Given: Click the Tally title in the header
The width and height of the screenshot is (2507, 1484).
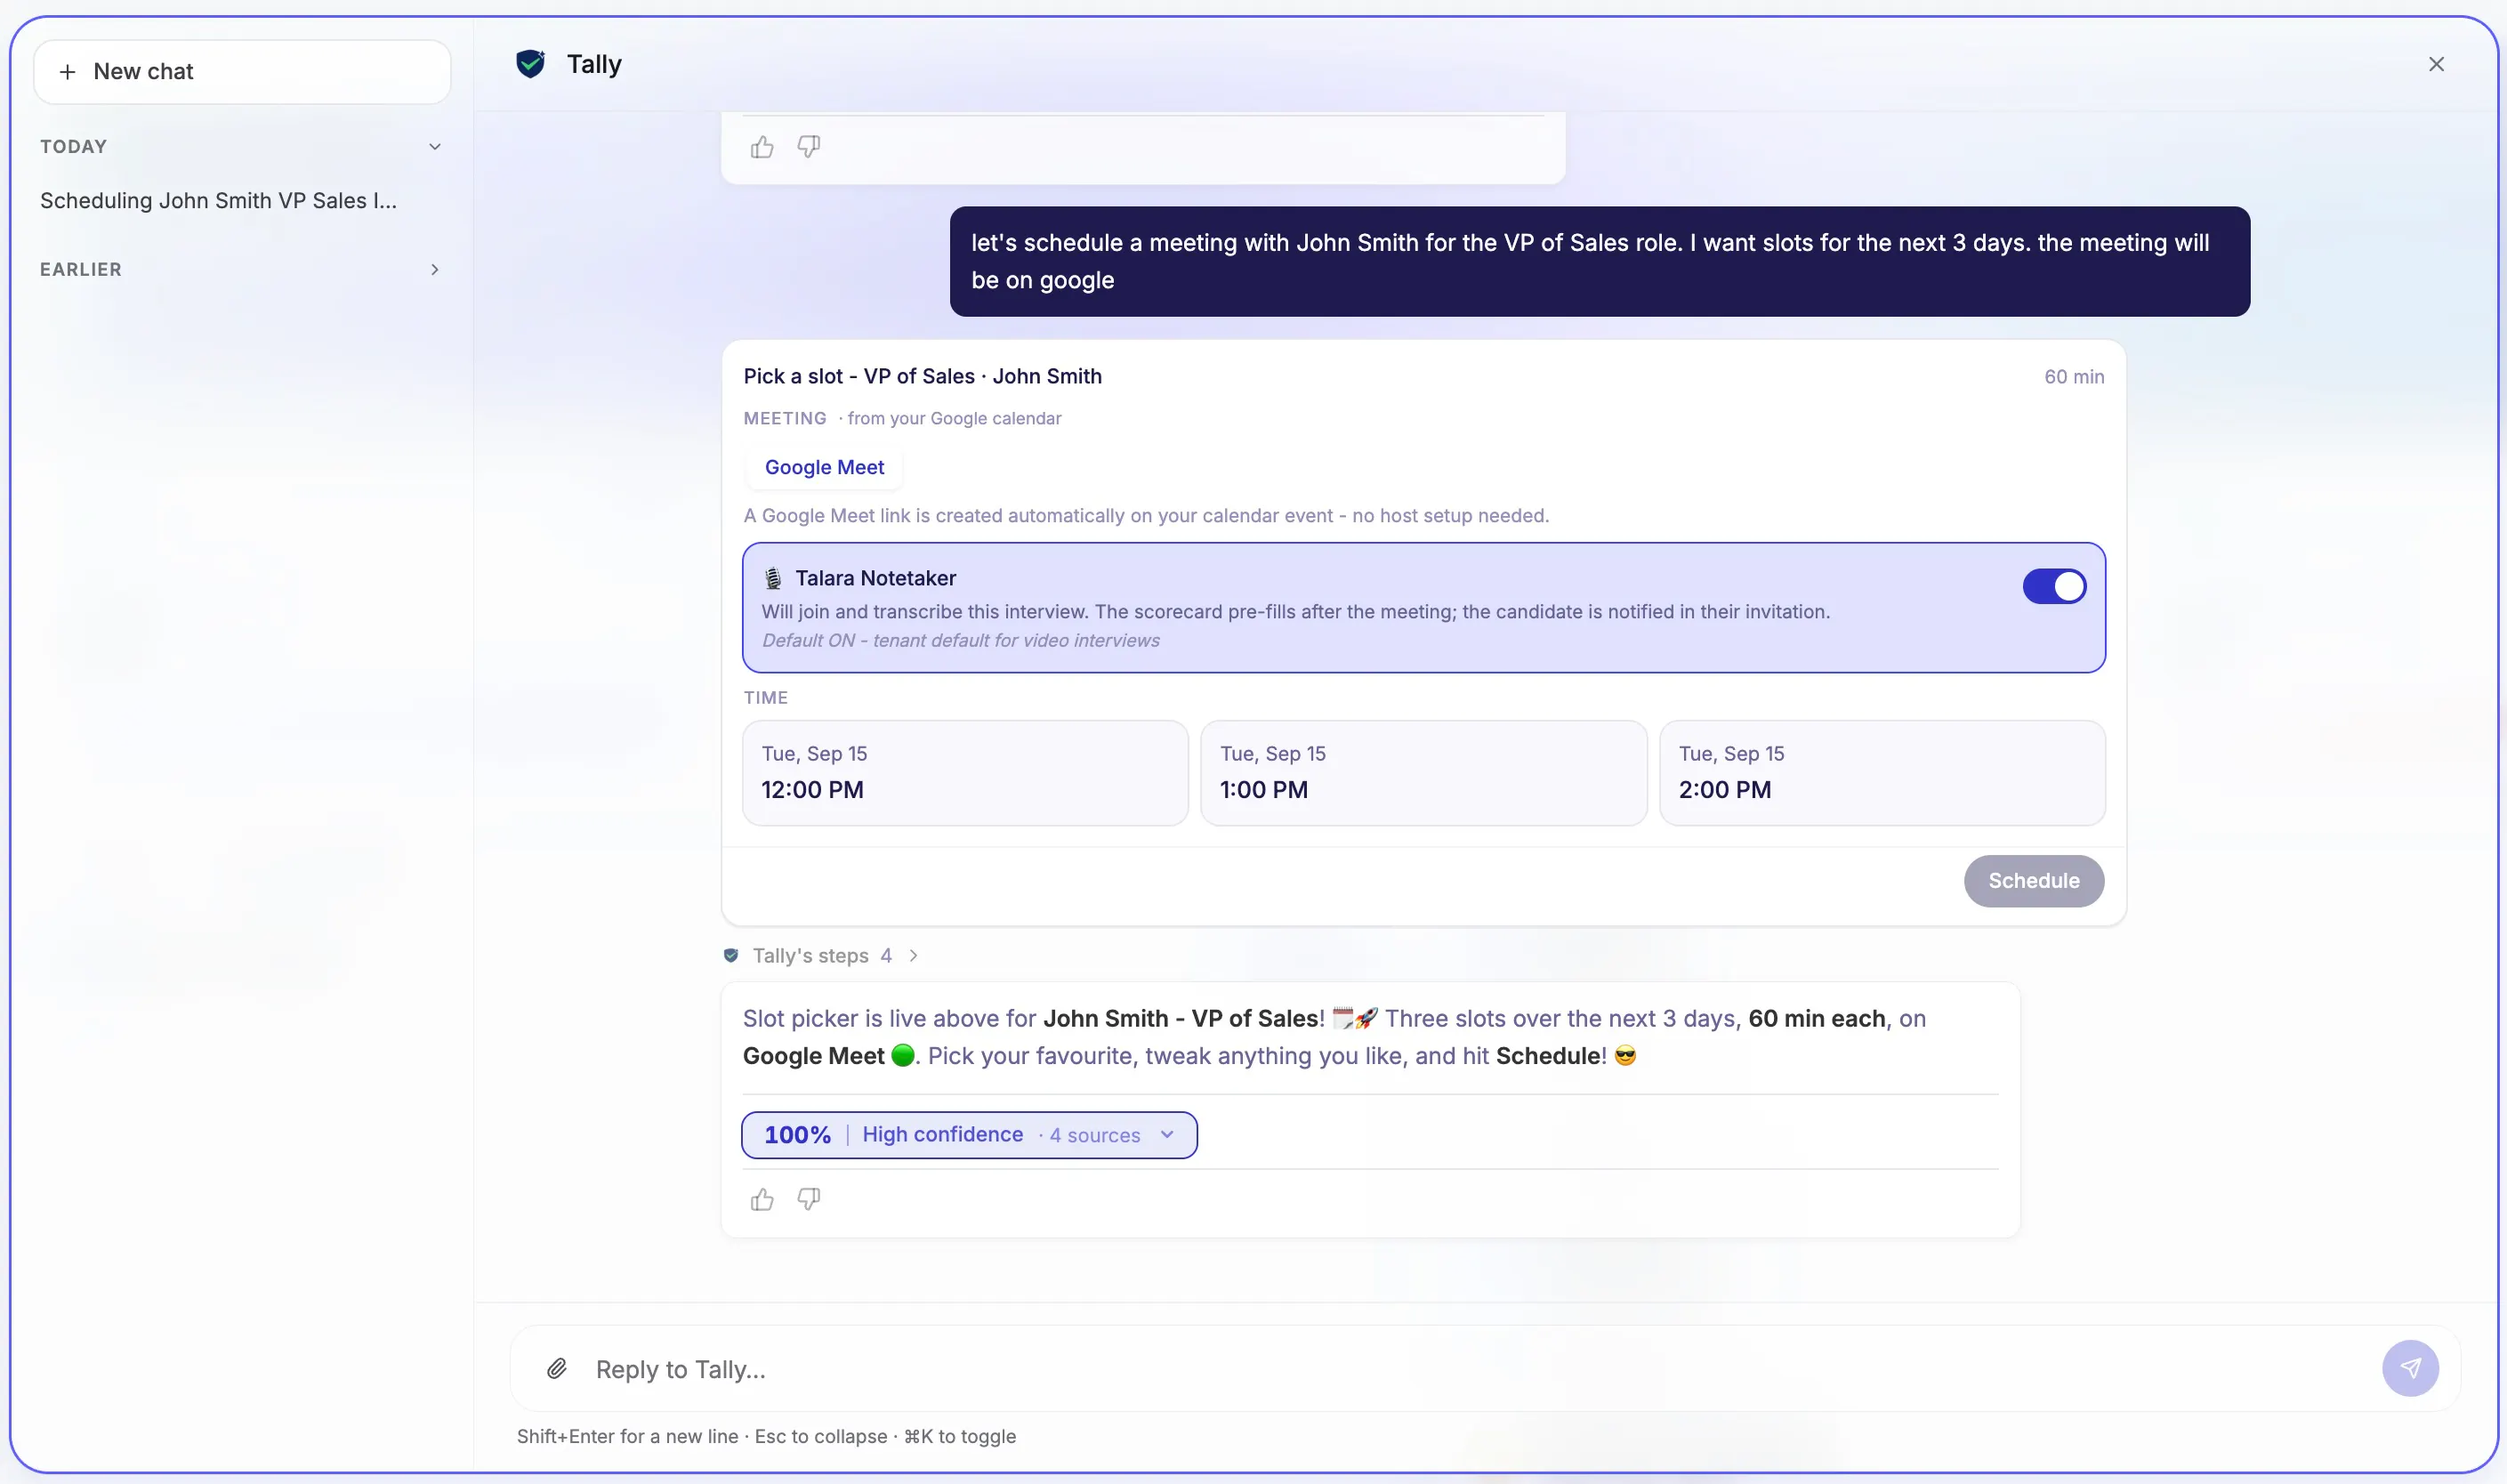Looking at the screenshot, I should click(x=594, y=64).
